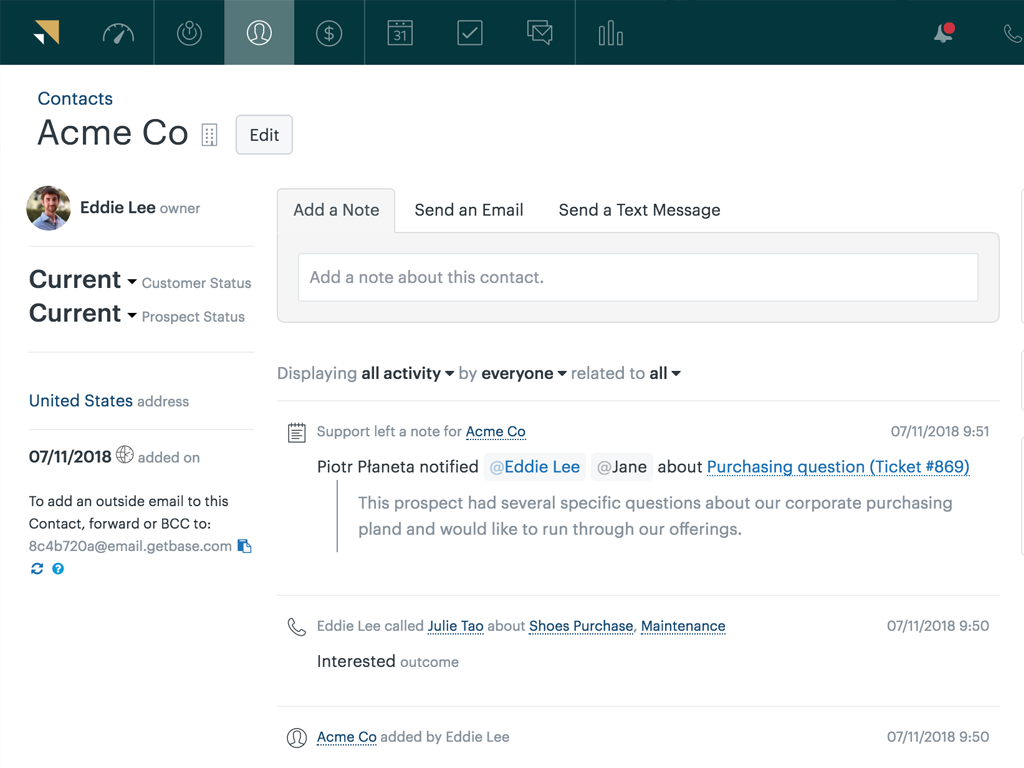Image resolution: width=1024 pixels, height=768 pixels.
Task: Open the Calendar icon in the toolbar
Action: (x=399, y=32)
